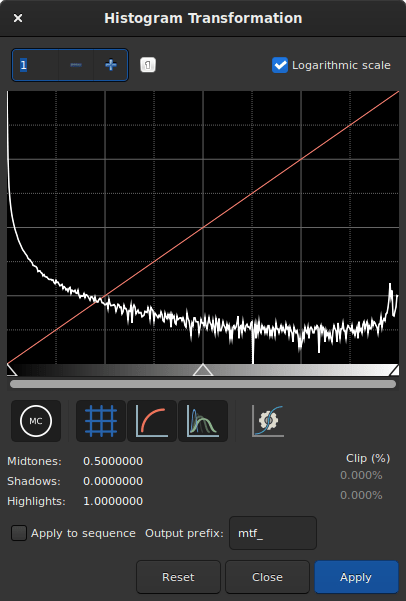The image size is (406, 601).
Task: Select the highlights triangle at right edge
Action: (x=394, y=370)
